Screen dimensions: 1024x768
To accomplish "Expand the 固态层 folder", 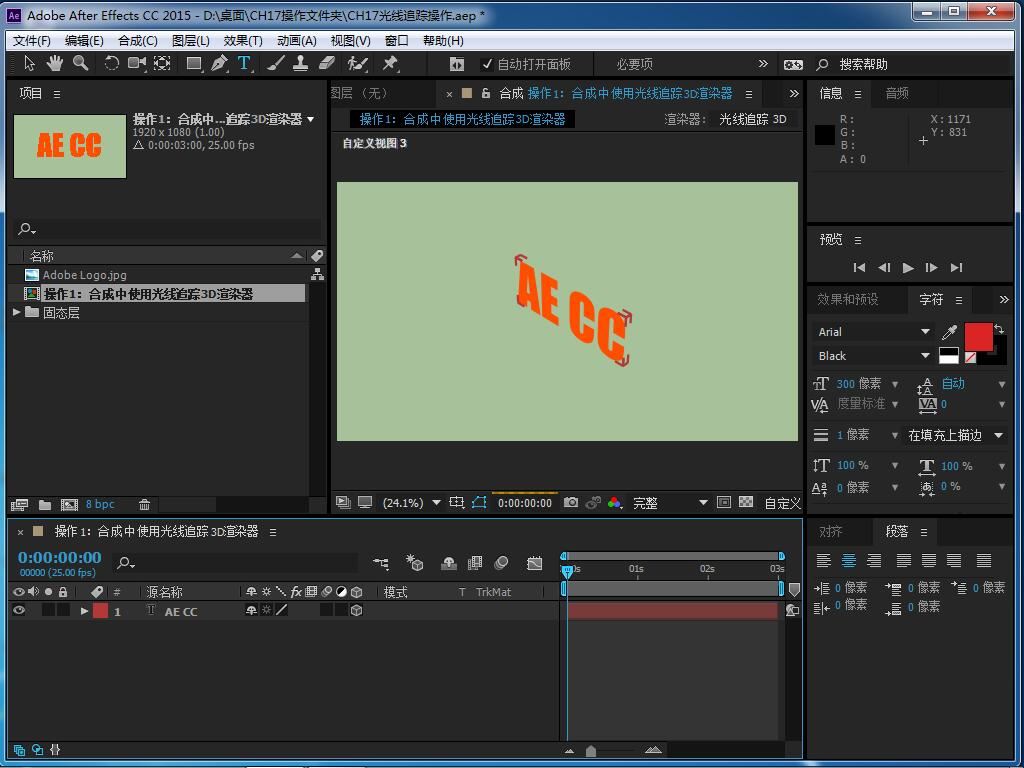I will point(17,313).
